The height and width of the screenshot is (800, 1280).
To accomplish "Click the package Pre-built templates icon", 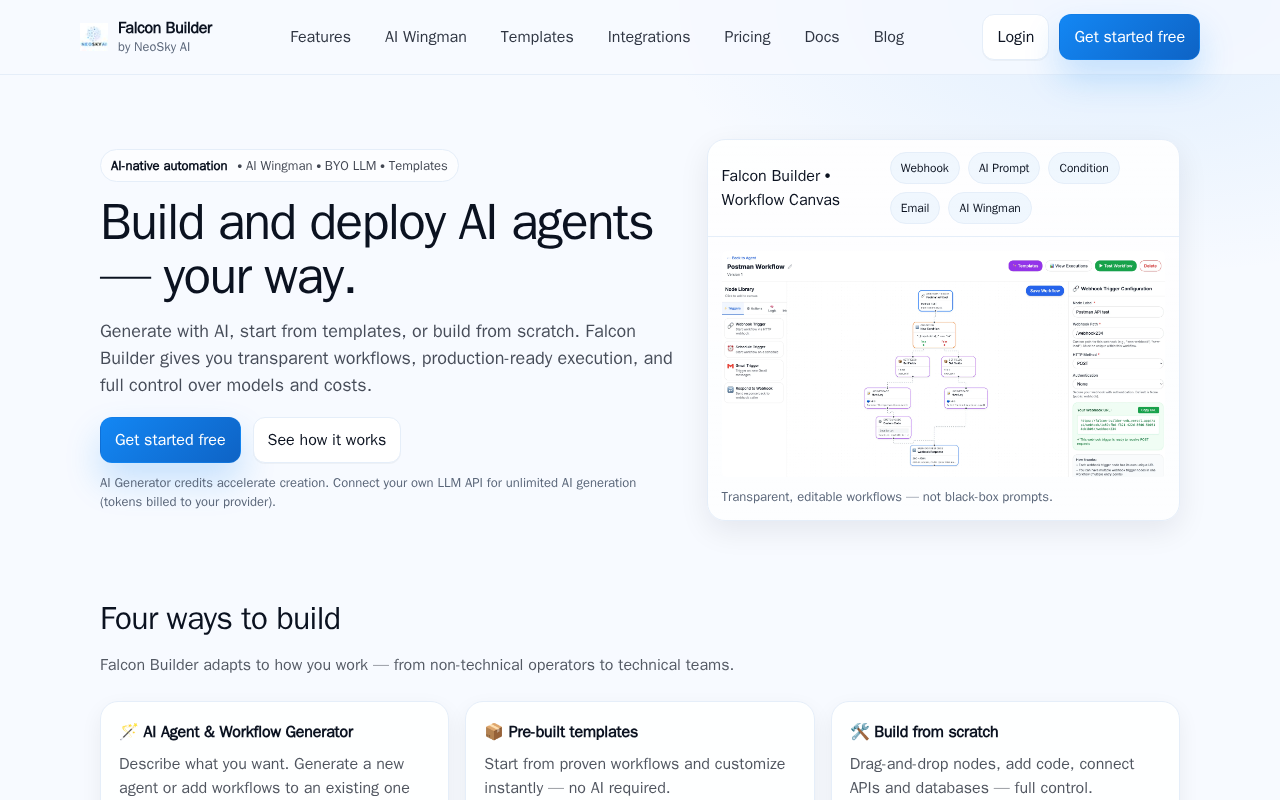I will coord(494,732).
